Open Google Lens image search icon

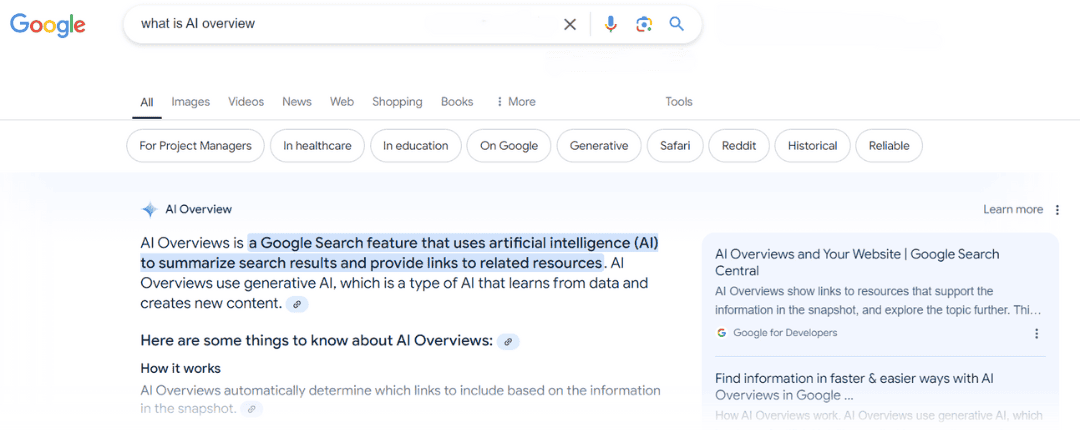[643, 25]
